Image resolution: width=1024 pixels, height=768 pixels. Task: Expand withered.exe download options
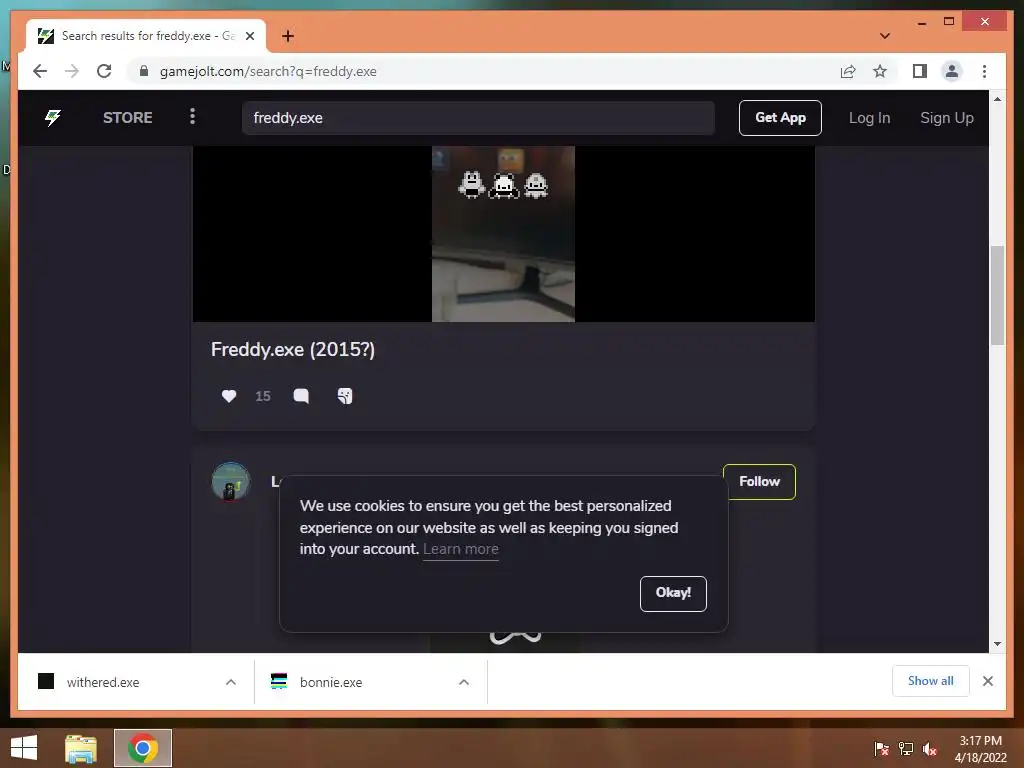pos(231,682)
